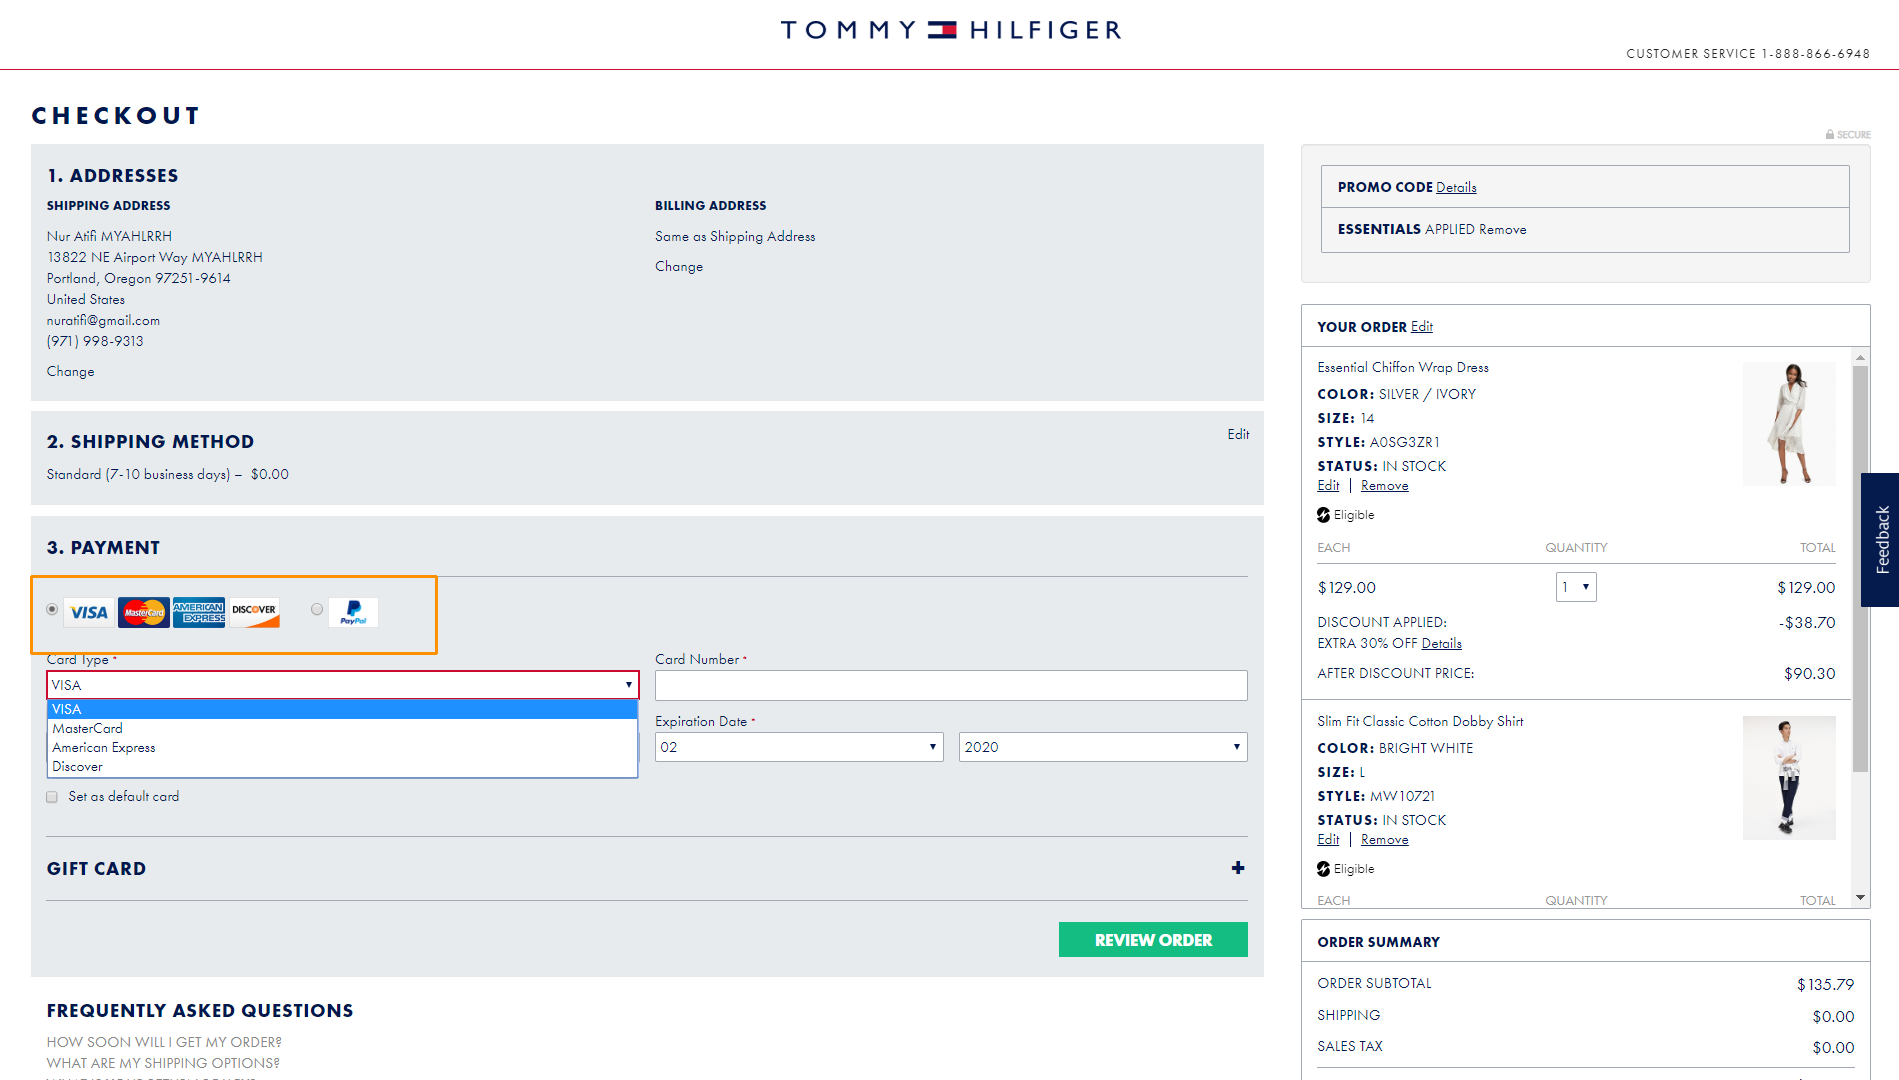Open Extra 30% Off Details link
The image size is (1899, 1080).
point(1442,643)
